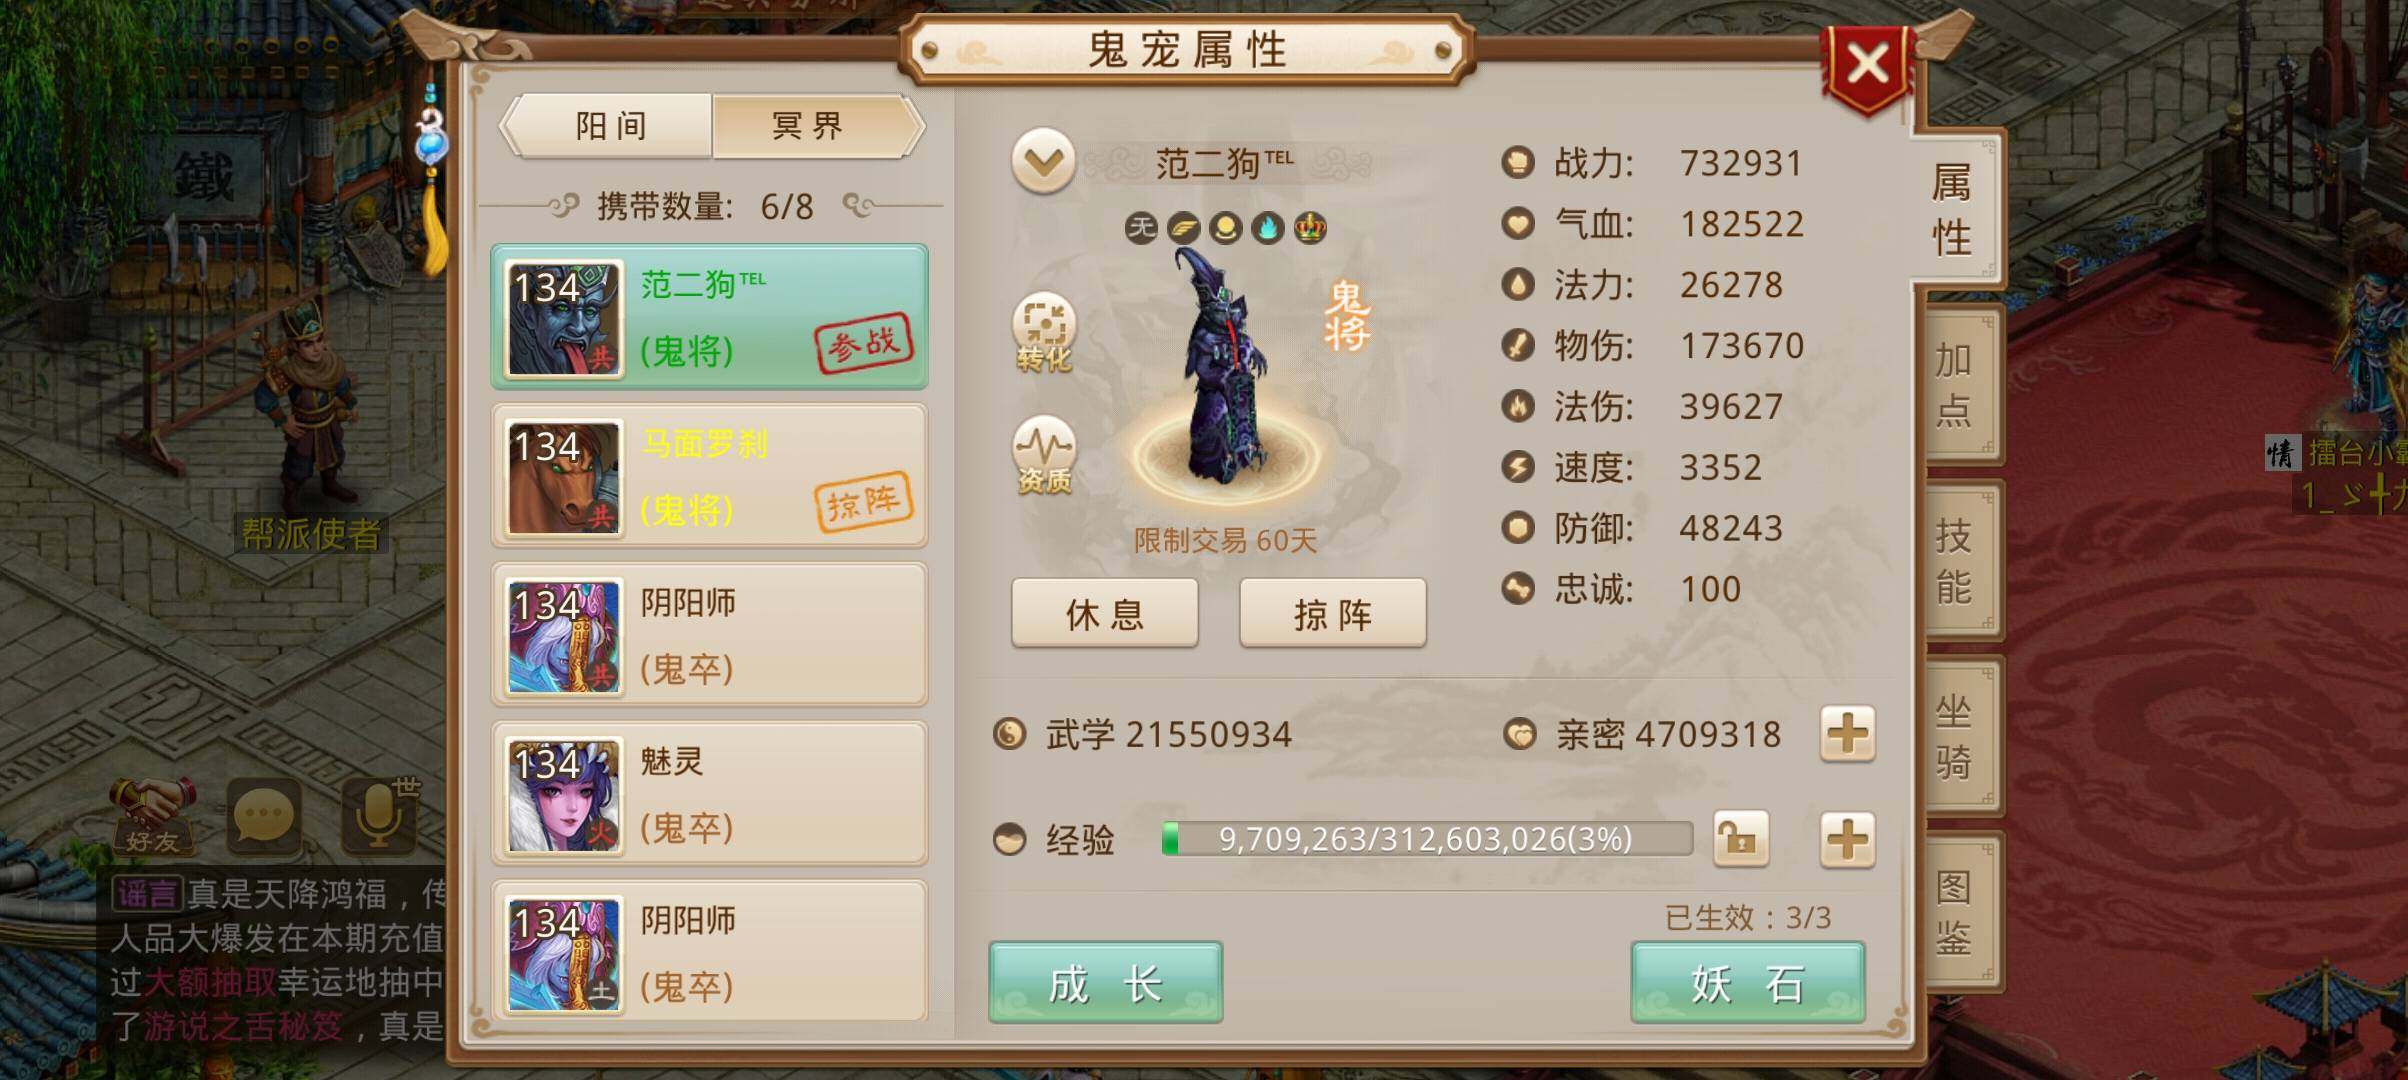Toggle the experience lock icon
Screen dimensions: 2408x1080
pos(1741,839)
